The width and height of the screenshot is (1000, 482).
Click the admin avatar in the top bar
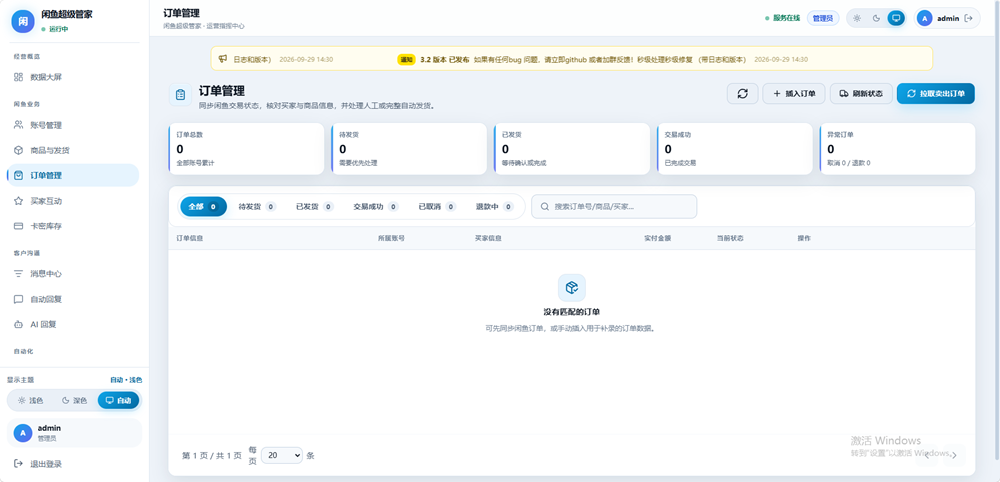point(924,18)
